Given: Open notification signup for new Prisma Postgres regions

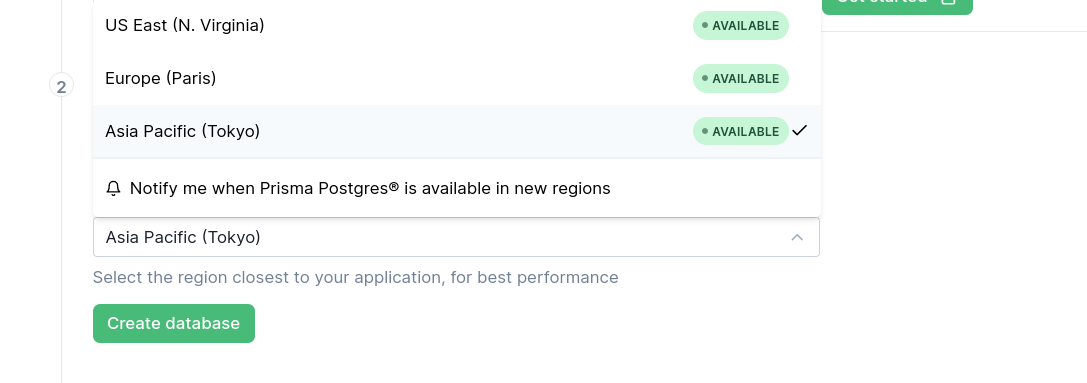Looking at the screenshot, I should (x=457, y=188).
